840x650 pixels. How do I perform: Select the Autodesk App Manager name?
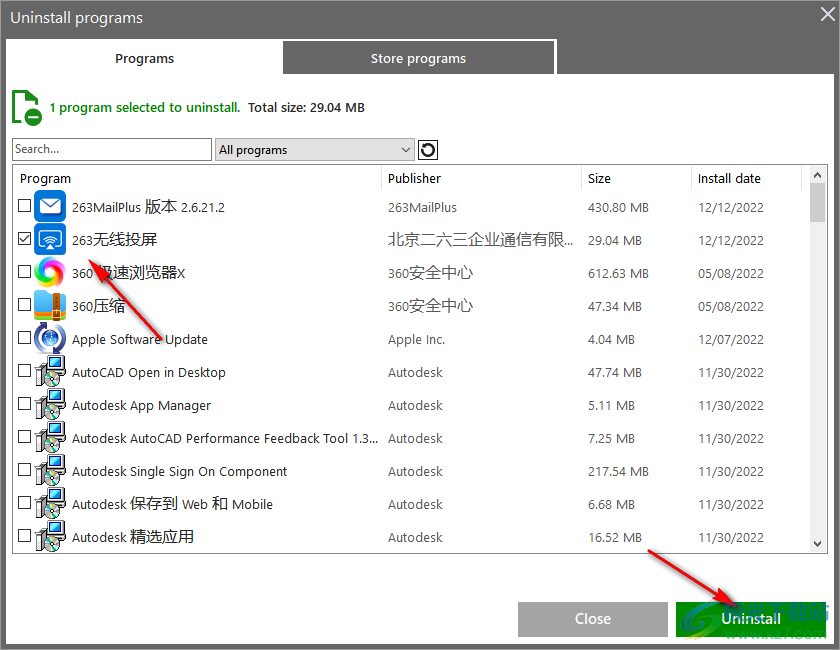tap(141, 406)
